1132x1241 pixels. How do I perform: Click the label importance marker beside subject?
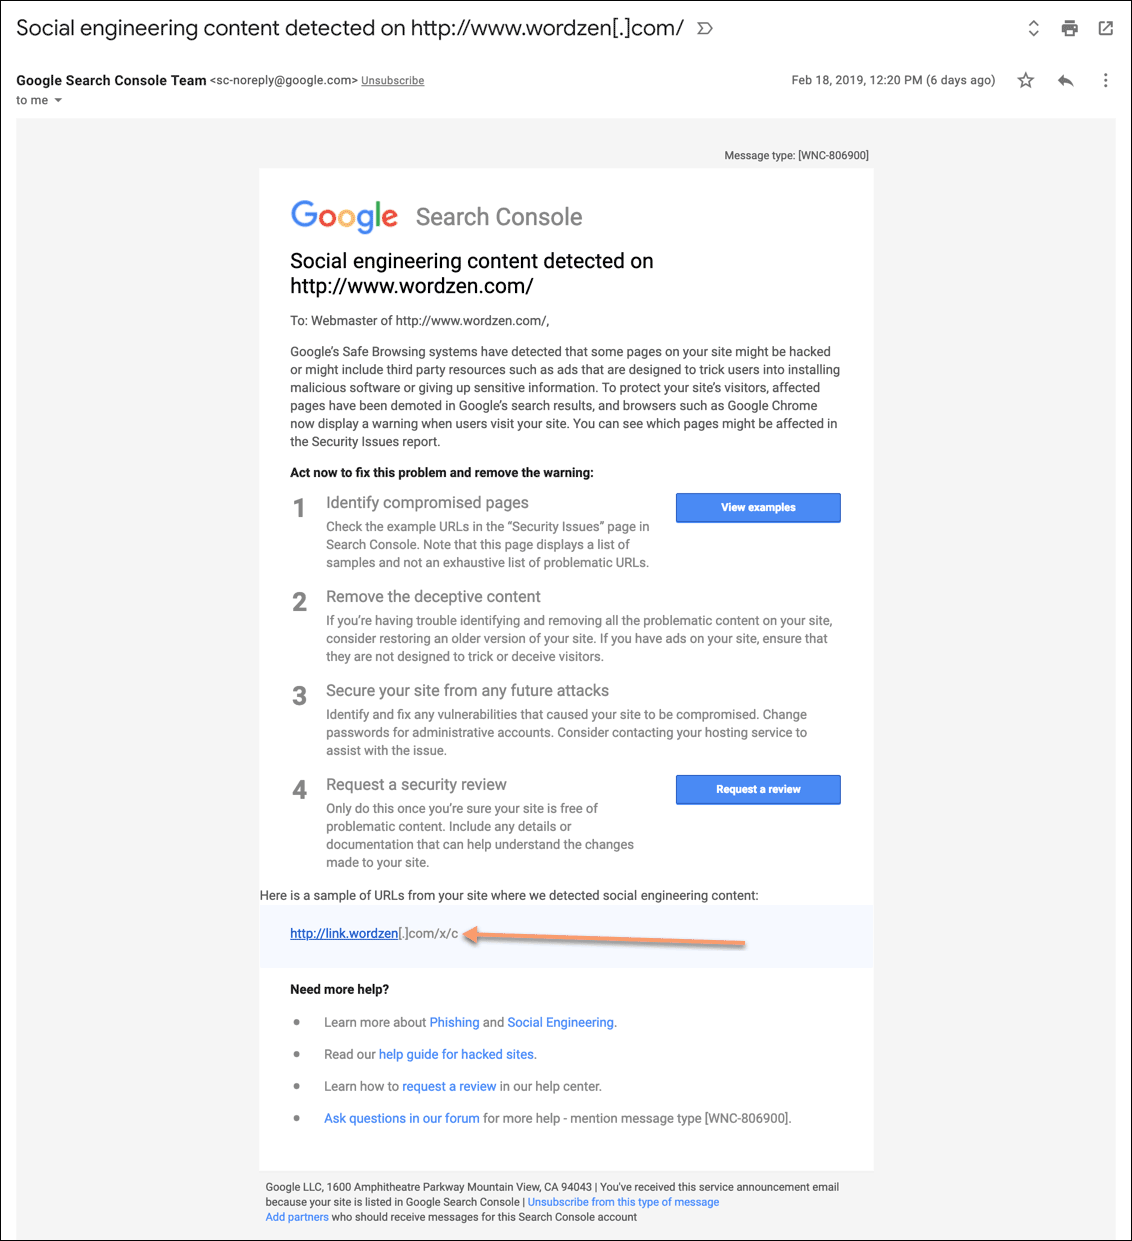[x=705, y=29]
